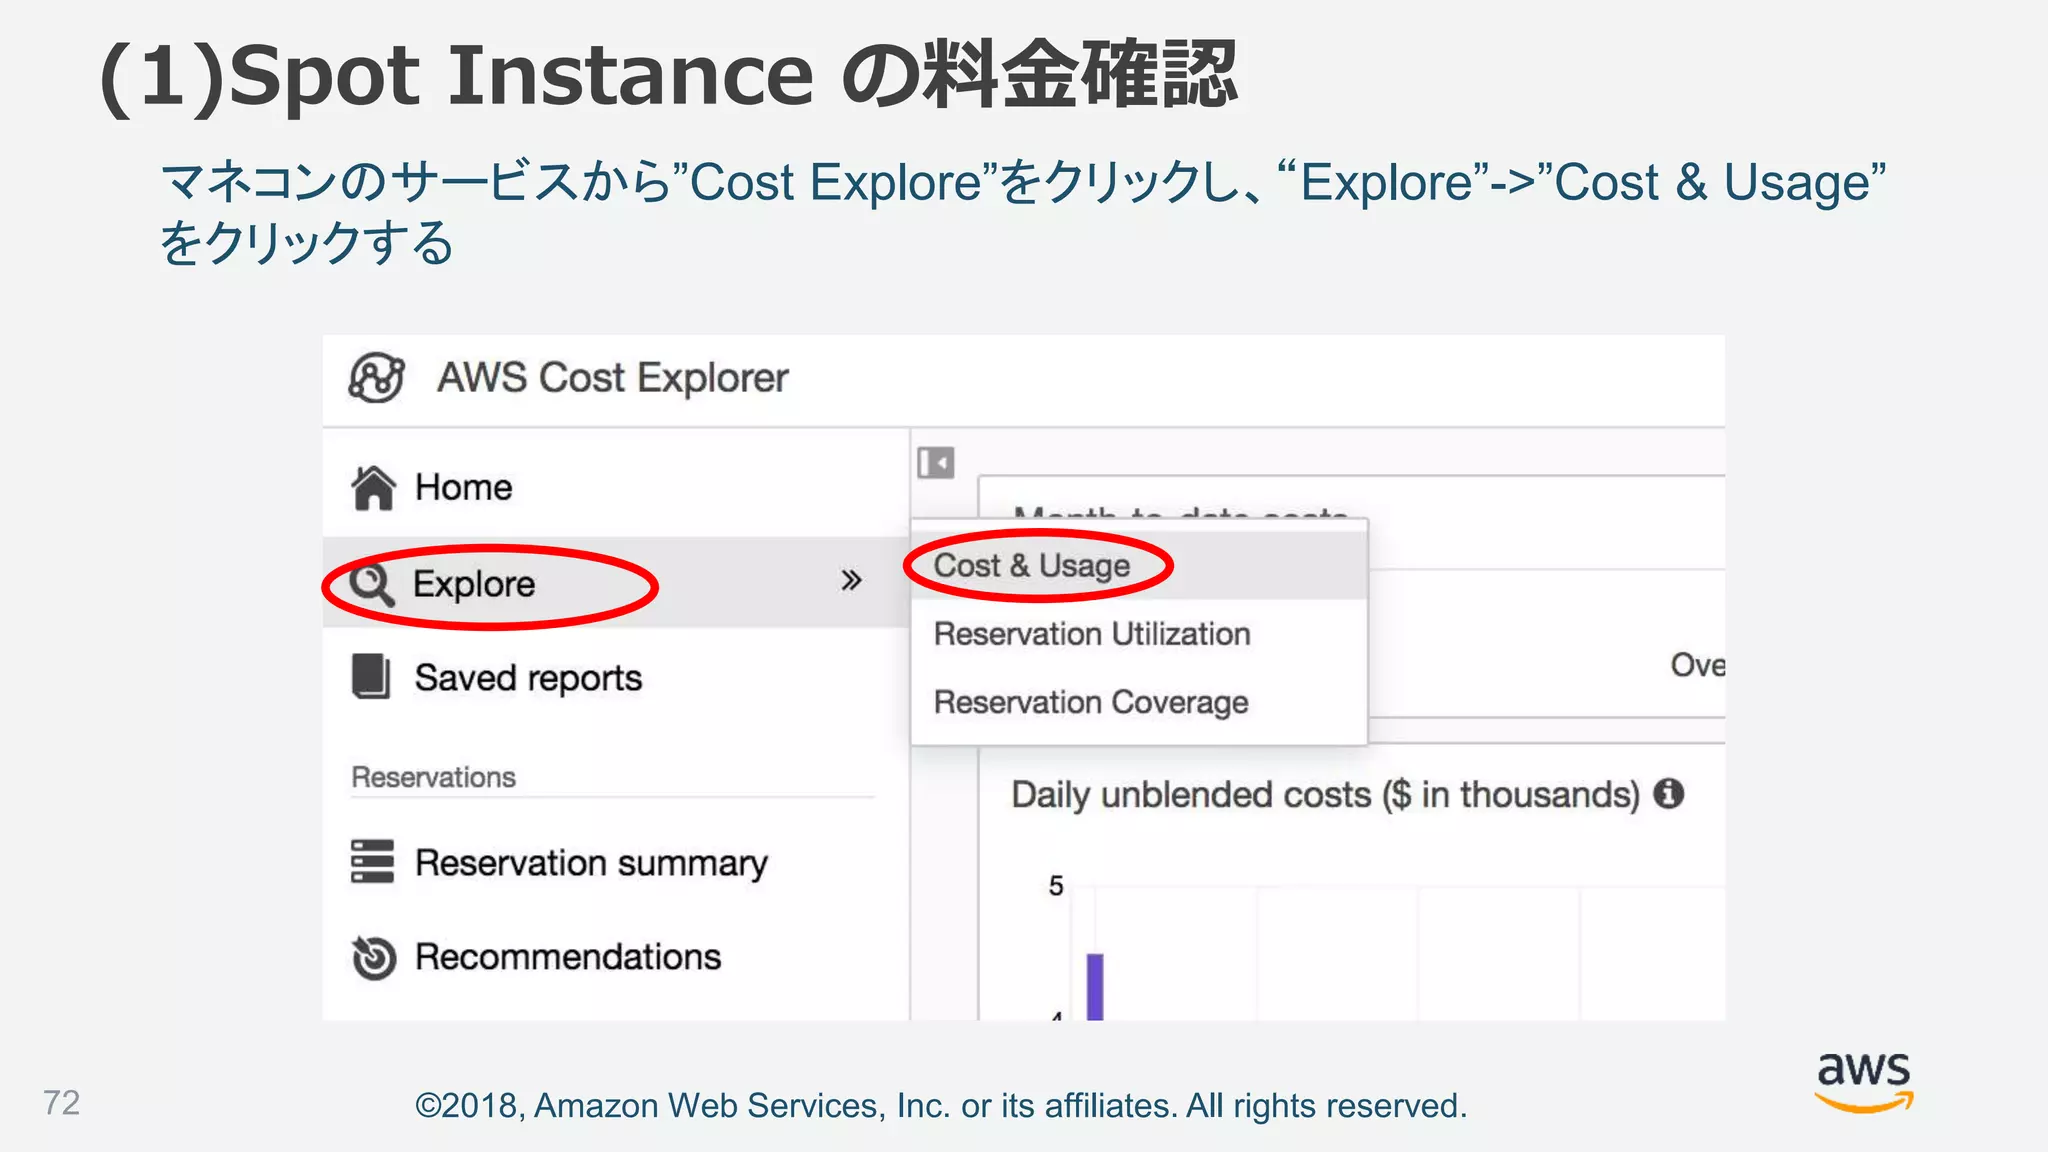
Task: Expand the Explore submenu double chevron
Action: tap(851, 581)
